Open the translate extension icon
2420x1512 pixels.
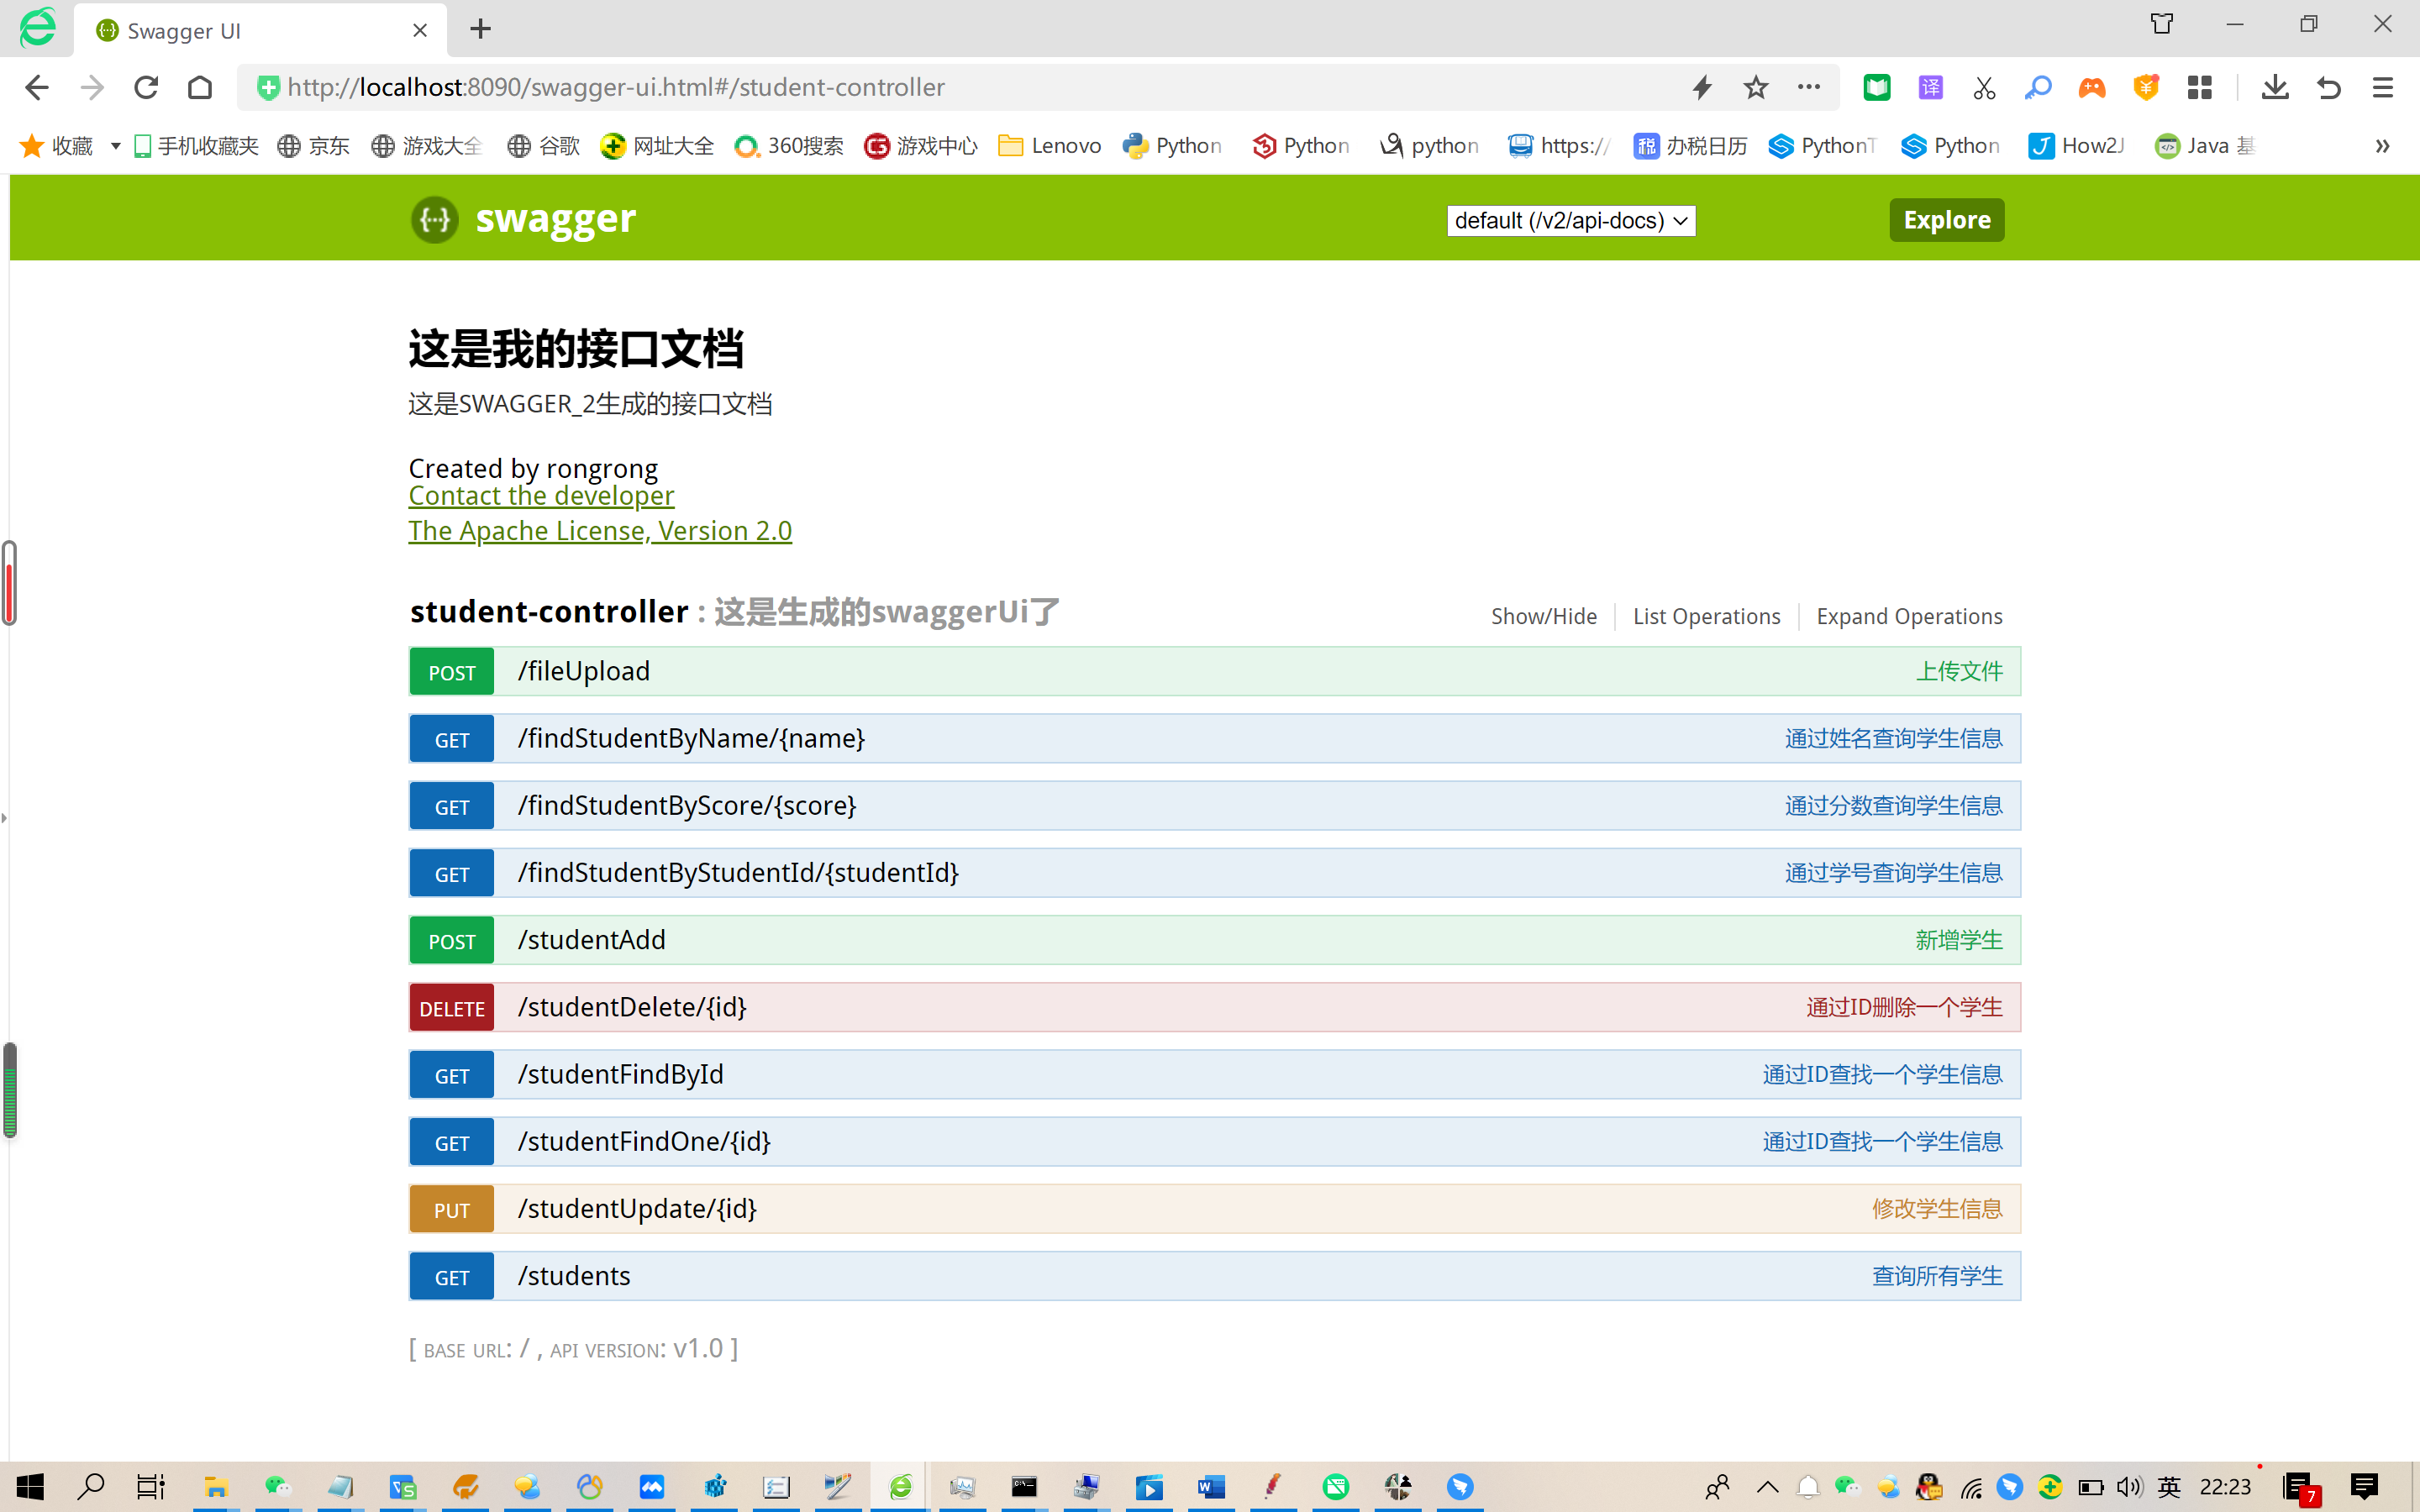[x=1931, y=88]
